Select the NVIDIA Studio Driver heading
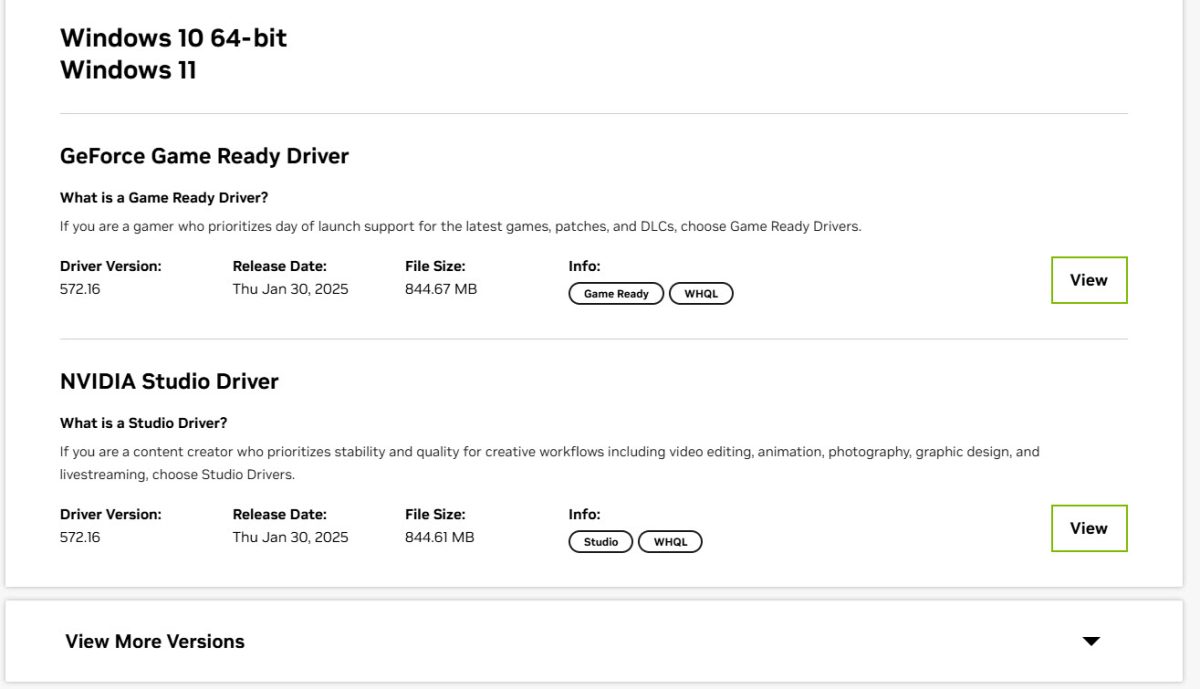This screenshot has width=1200, height=689. 170,381
